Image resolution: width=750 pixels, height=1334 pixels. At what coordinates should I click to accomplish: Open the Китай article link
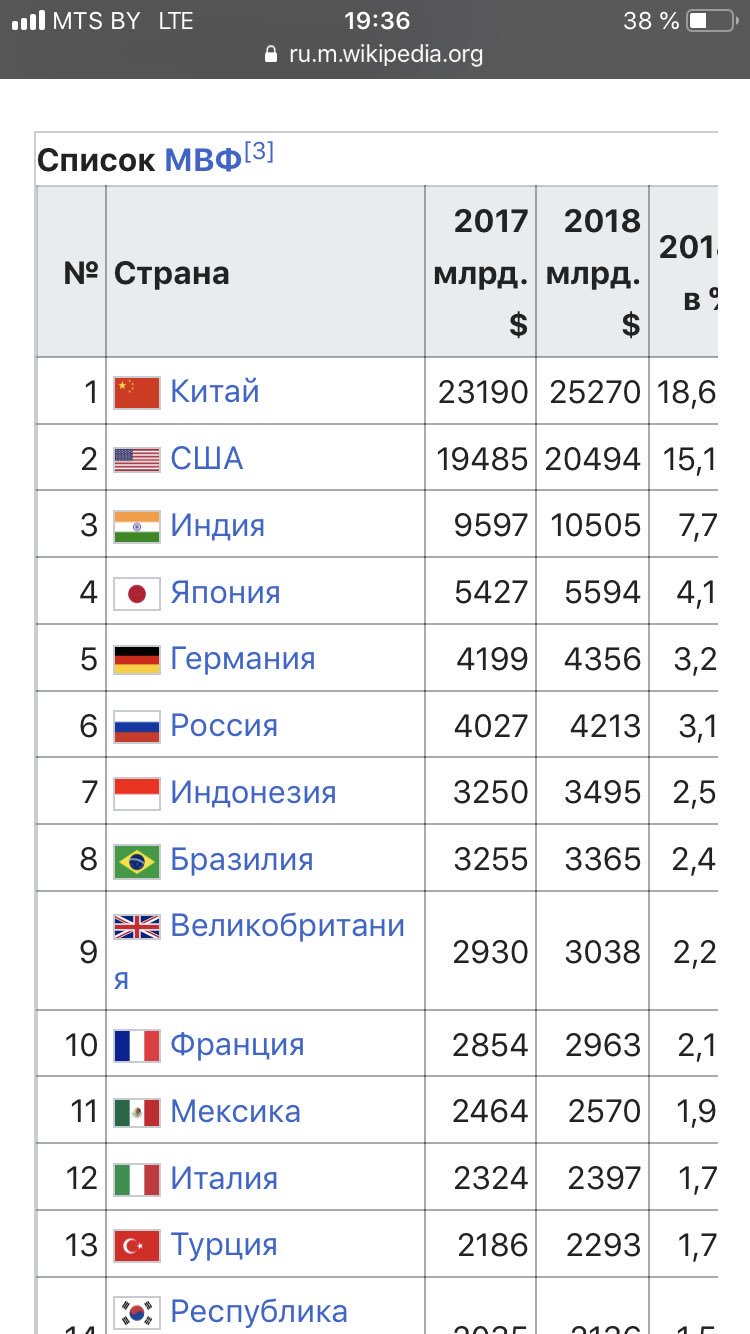coord(215,391)
